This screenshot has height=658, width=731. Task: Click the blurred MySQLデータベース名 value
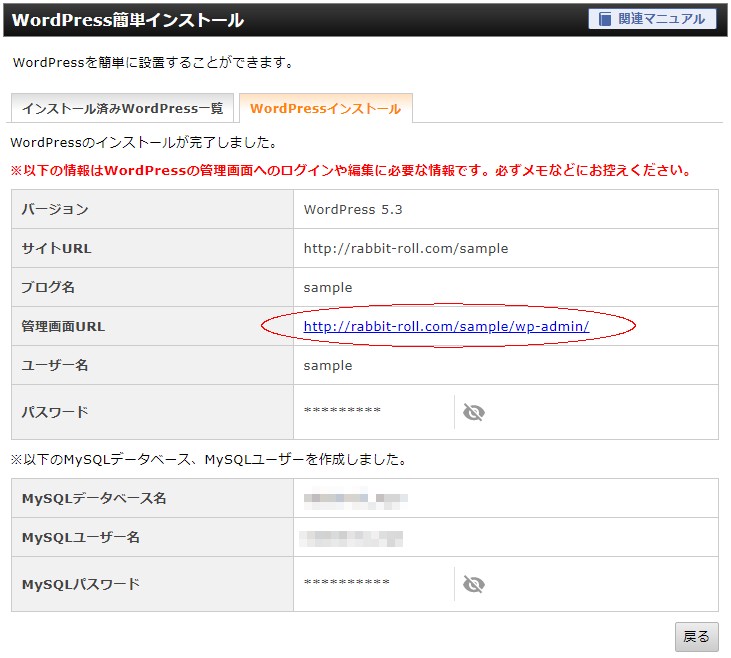click(x=356, y=499)
